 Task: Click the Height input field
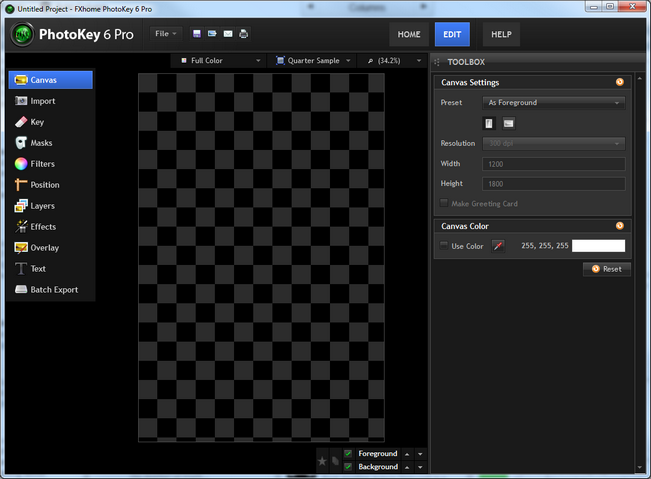(554, 184)
